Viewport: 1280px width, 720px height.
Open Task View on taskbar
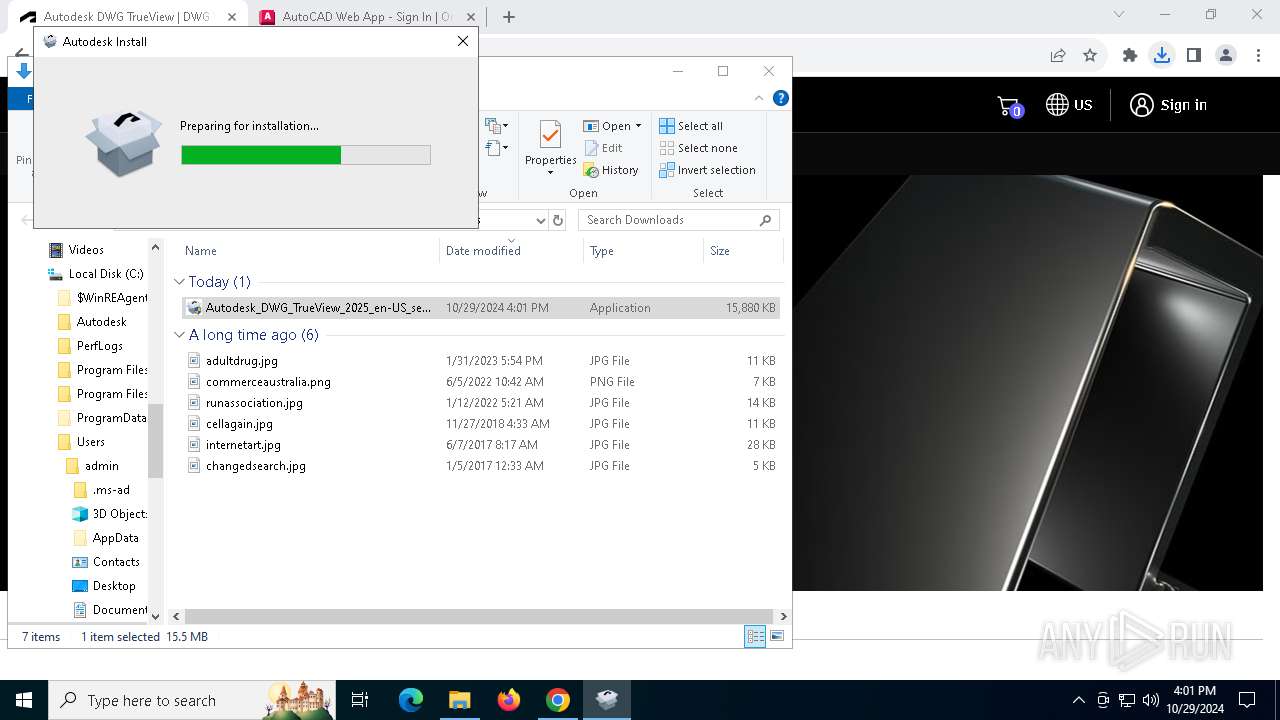pos(360,700)
